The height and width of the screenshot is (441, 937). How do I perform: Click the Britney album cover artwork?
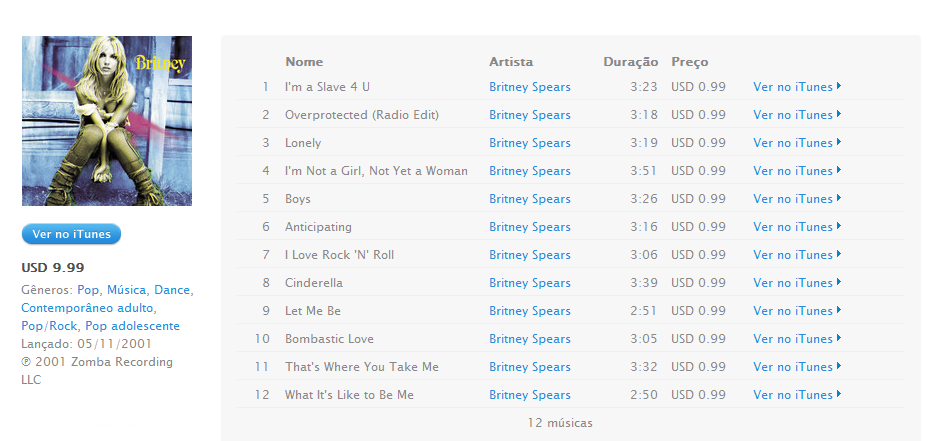pos(107,121)
